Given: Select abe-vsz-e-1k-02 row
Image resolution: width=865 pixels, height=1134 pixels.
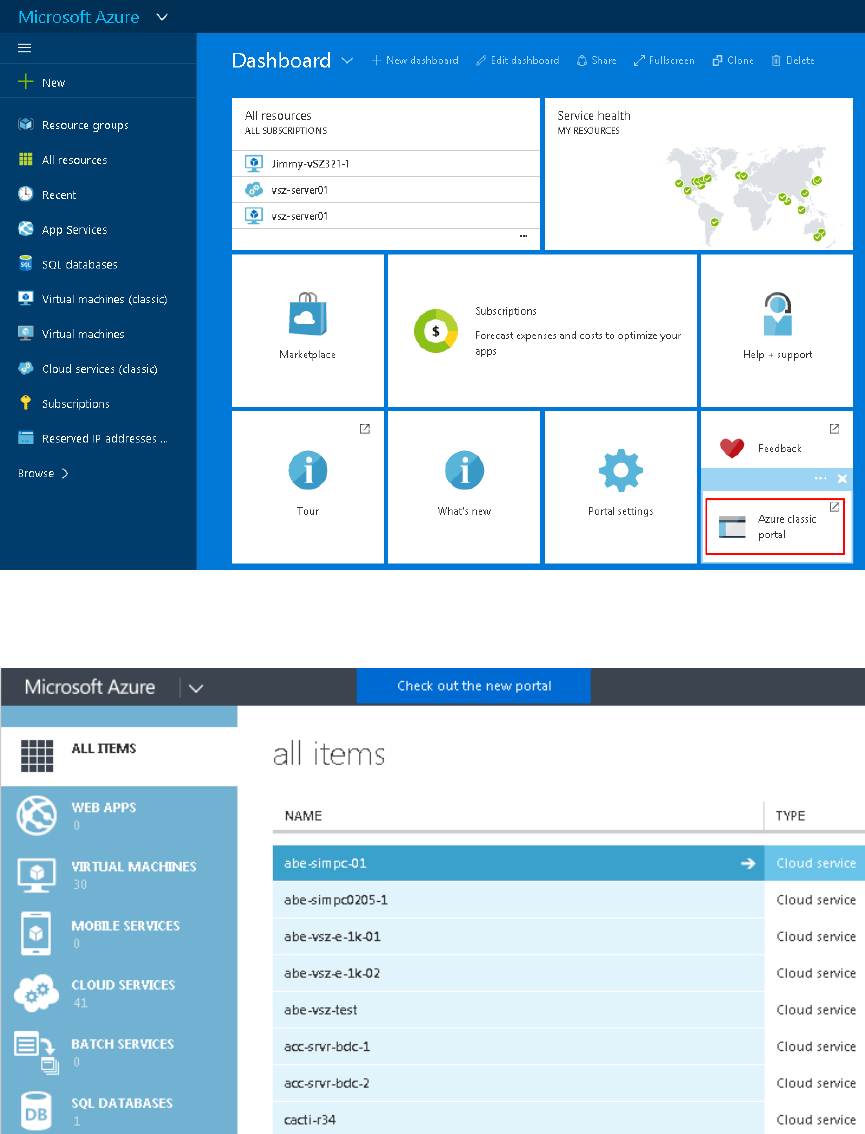Looking at the screenshot, I should pyautogui.click(x=568, y=973).
